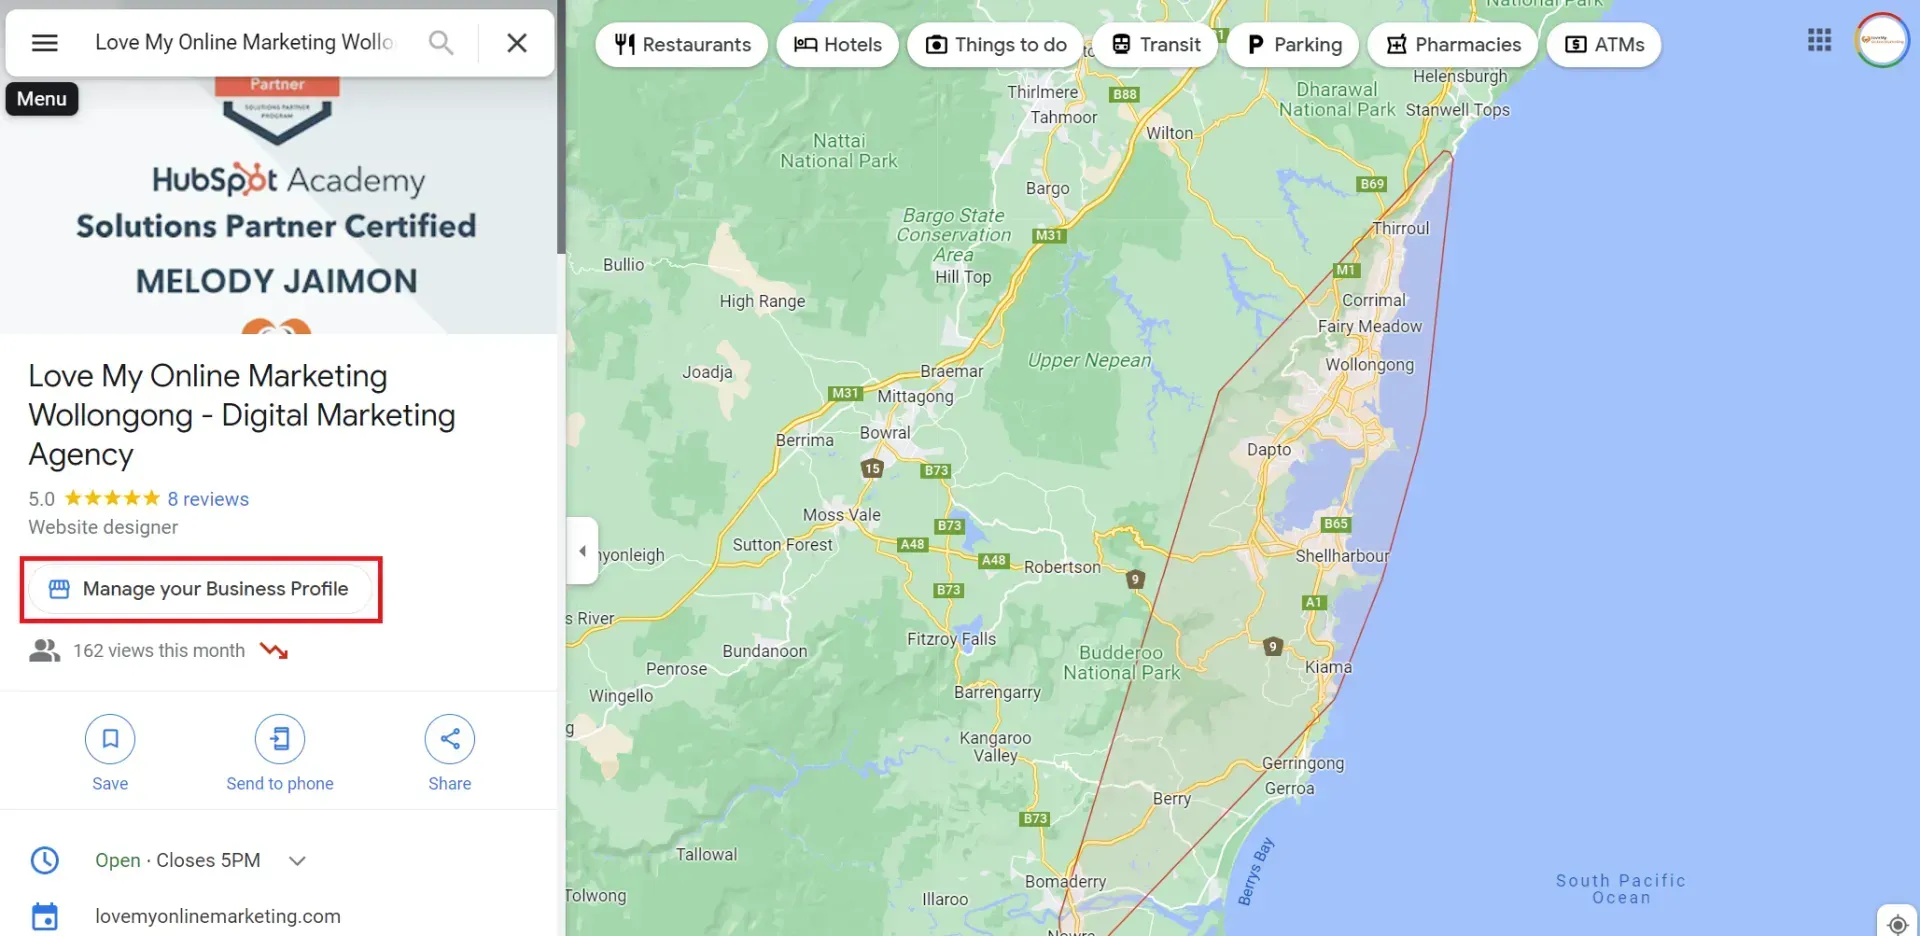Click the Share icon
1920x936 pixels.
click(450, 739)
